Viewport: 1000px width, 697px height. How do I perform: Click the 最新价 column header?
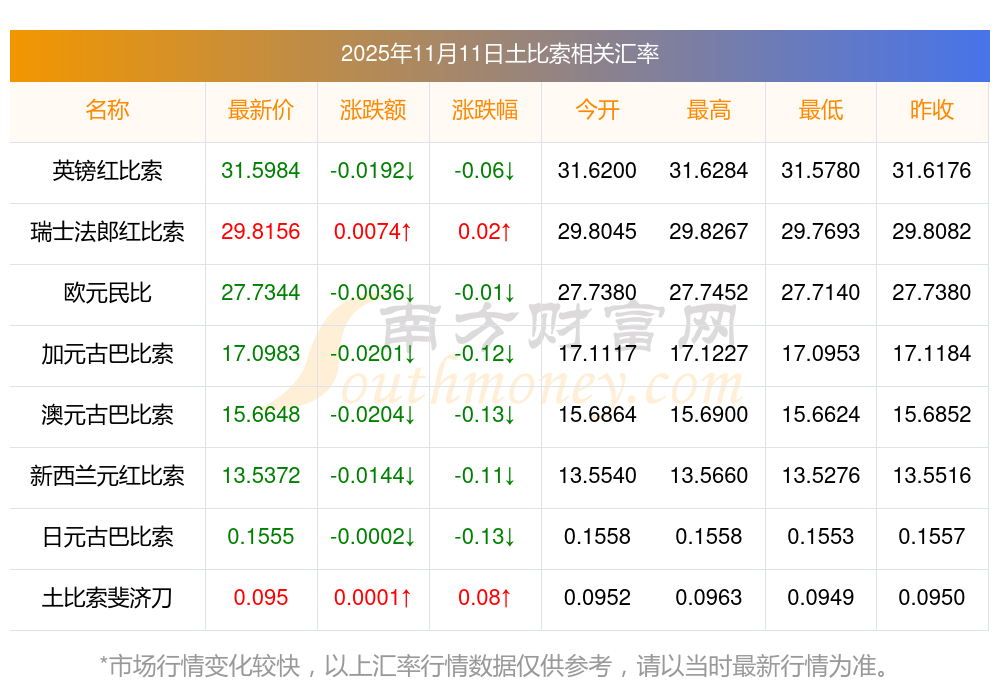[260, 110]
